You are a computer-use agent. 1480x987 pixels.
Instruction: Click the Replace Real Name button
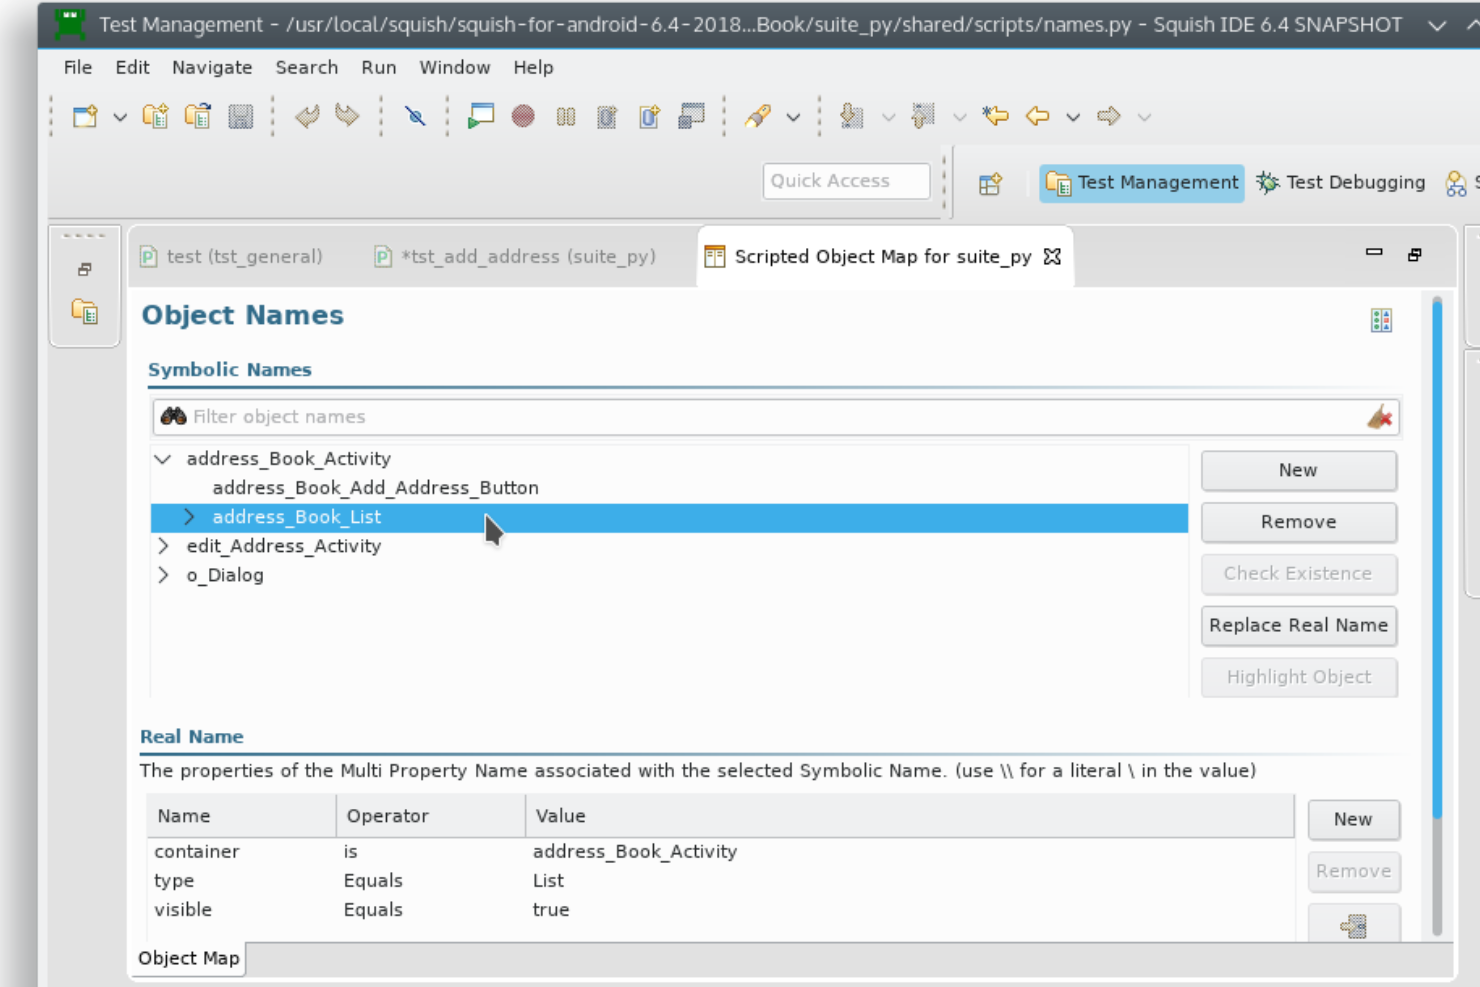[x=1299, y=626]
